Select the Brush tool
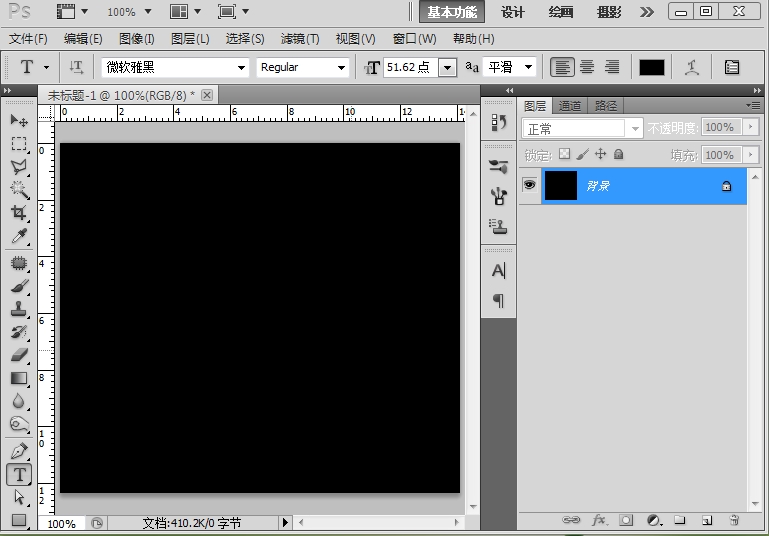Image resolution: width=769 pixels, height=536 pixels. point(19,286)
